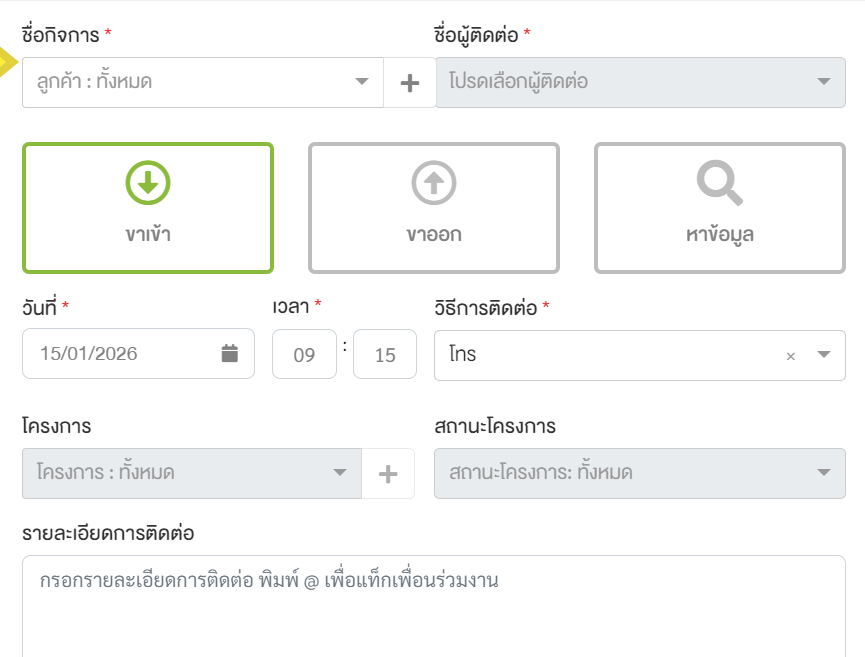Click the upload arrow icon on ขาออก

pos(433,183)
